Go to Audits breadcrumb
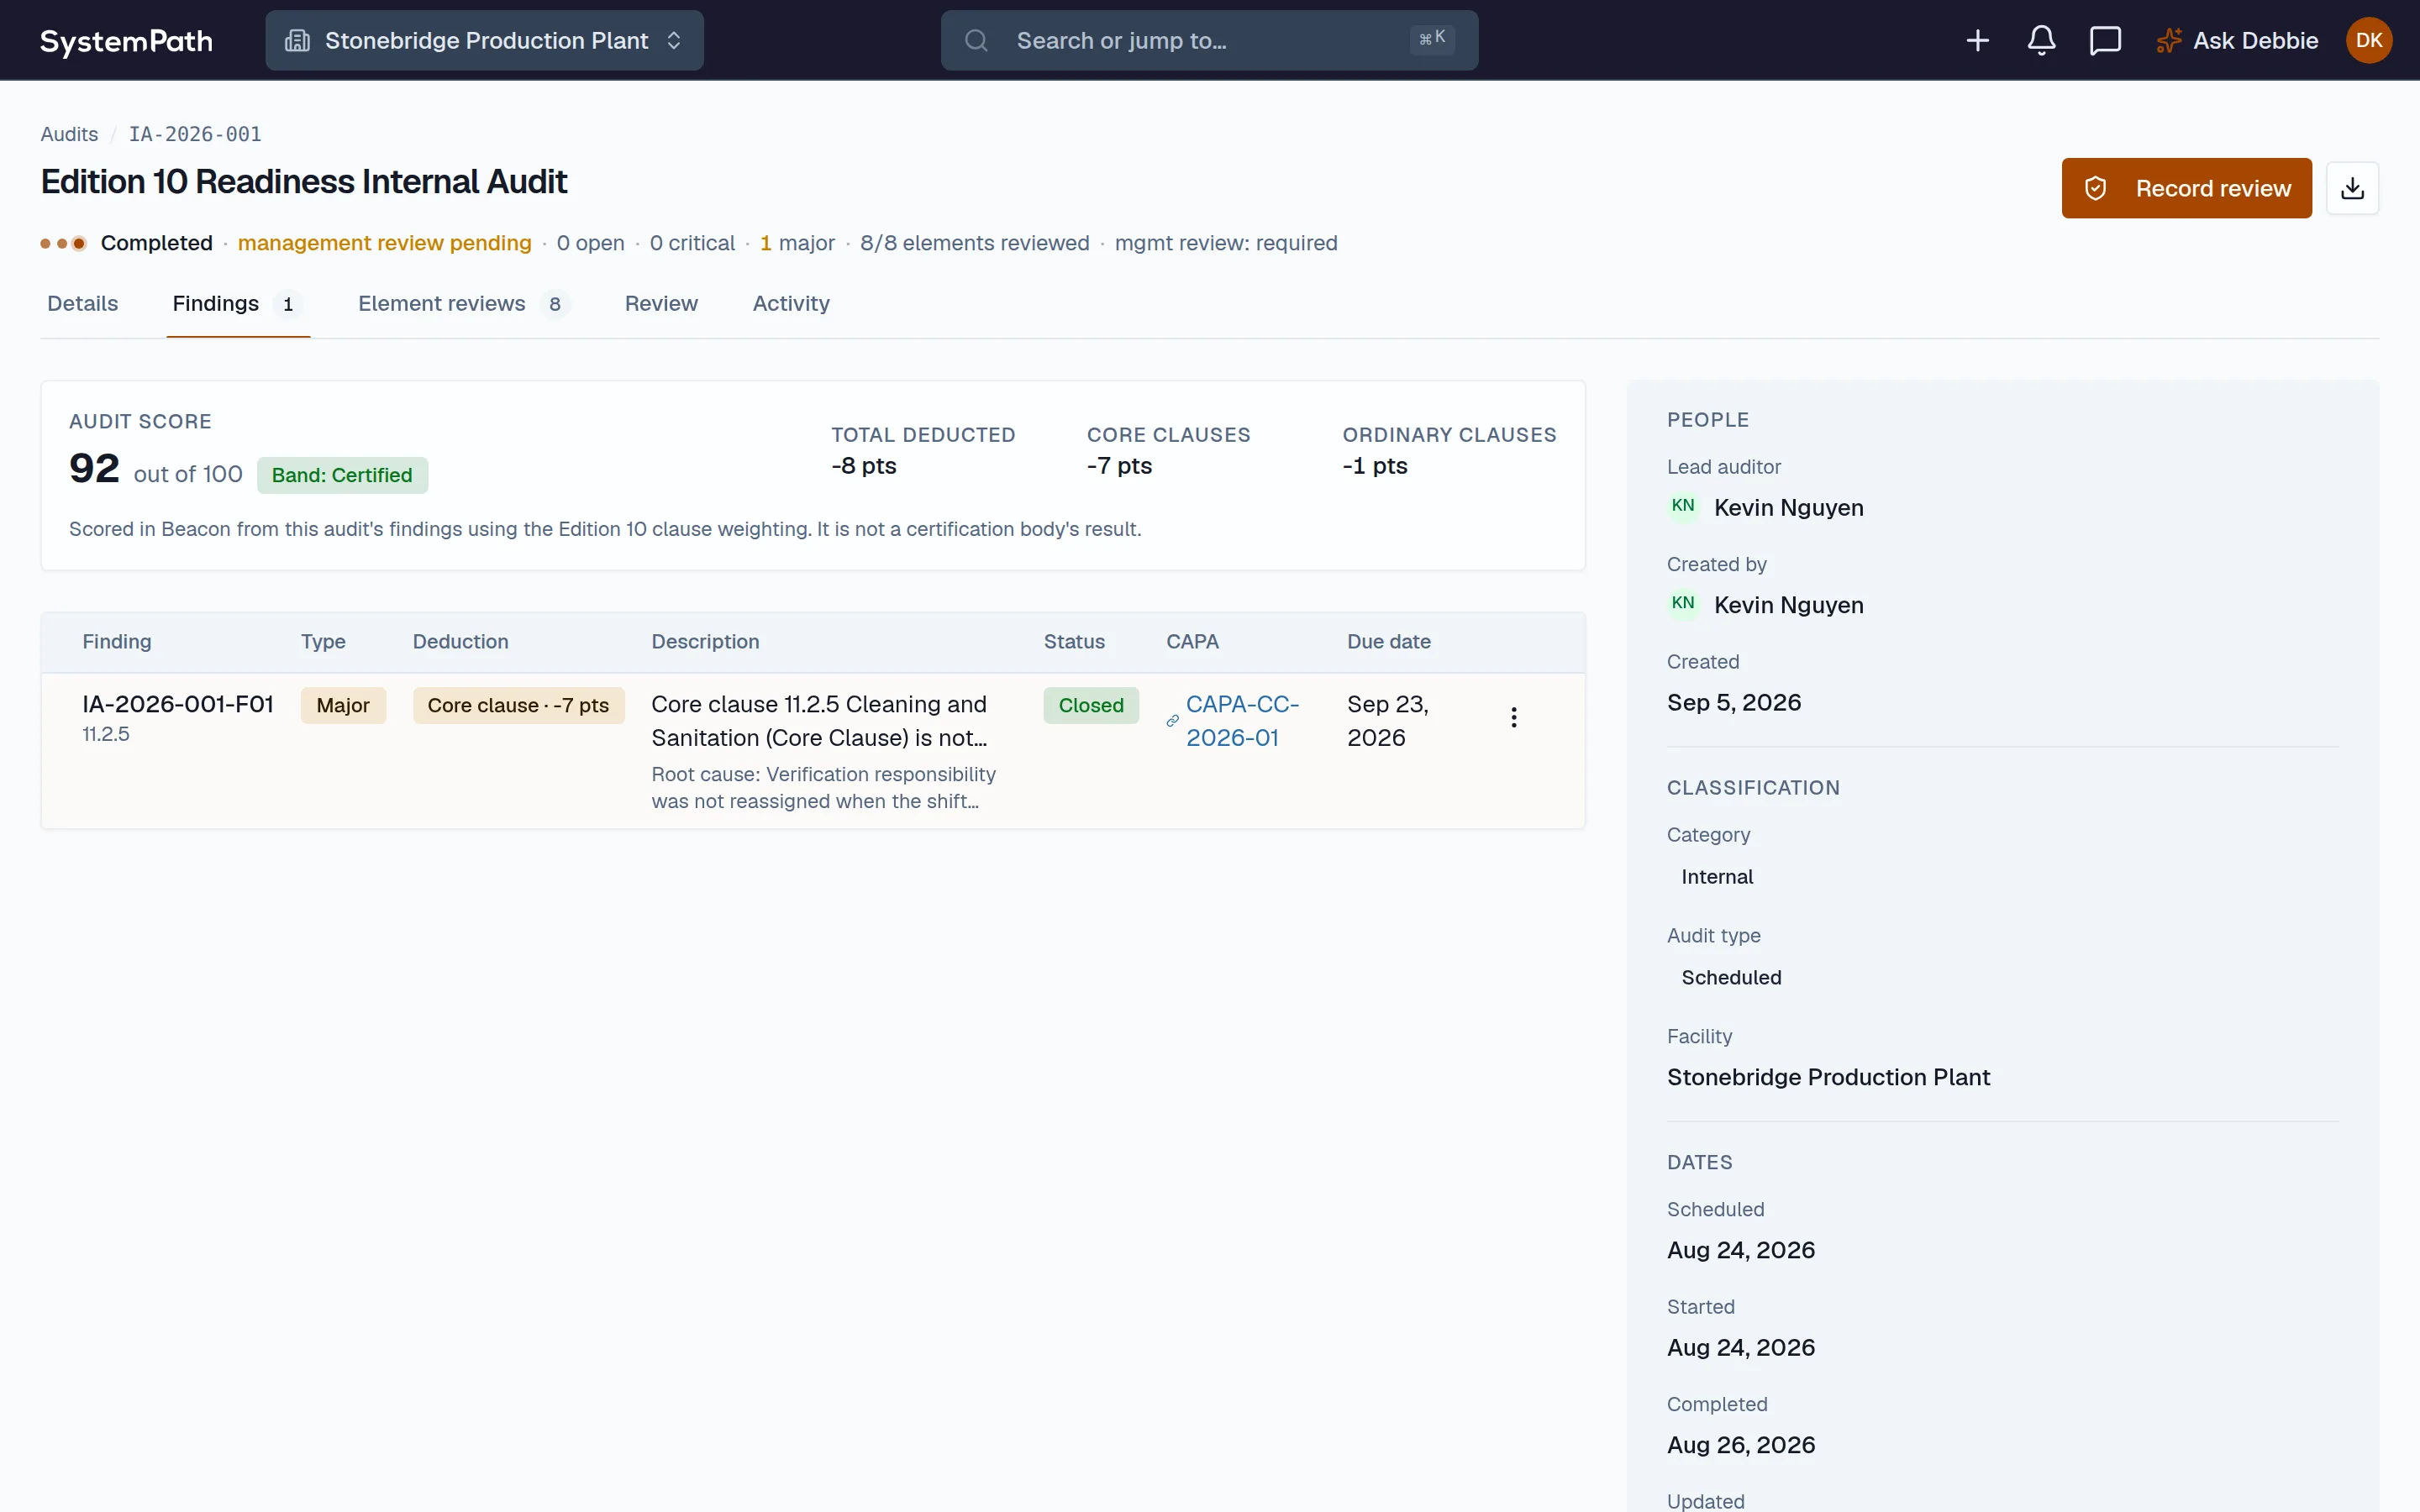This screenshot has height=1512, width=2420. coord(69,134)
